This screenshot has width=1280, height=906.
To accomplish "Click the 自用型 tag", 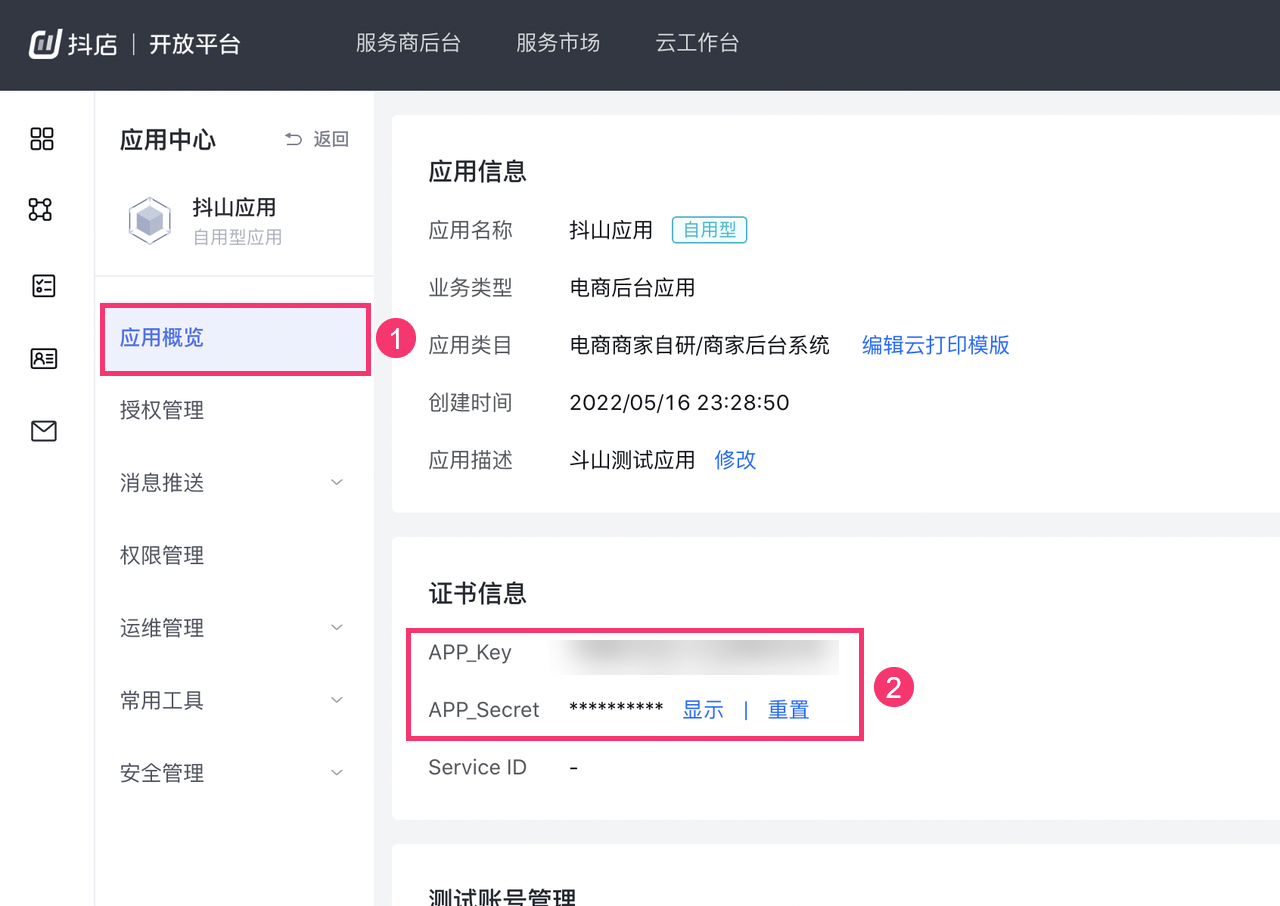I will (709, 230).
